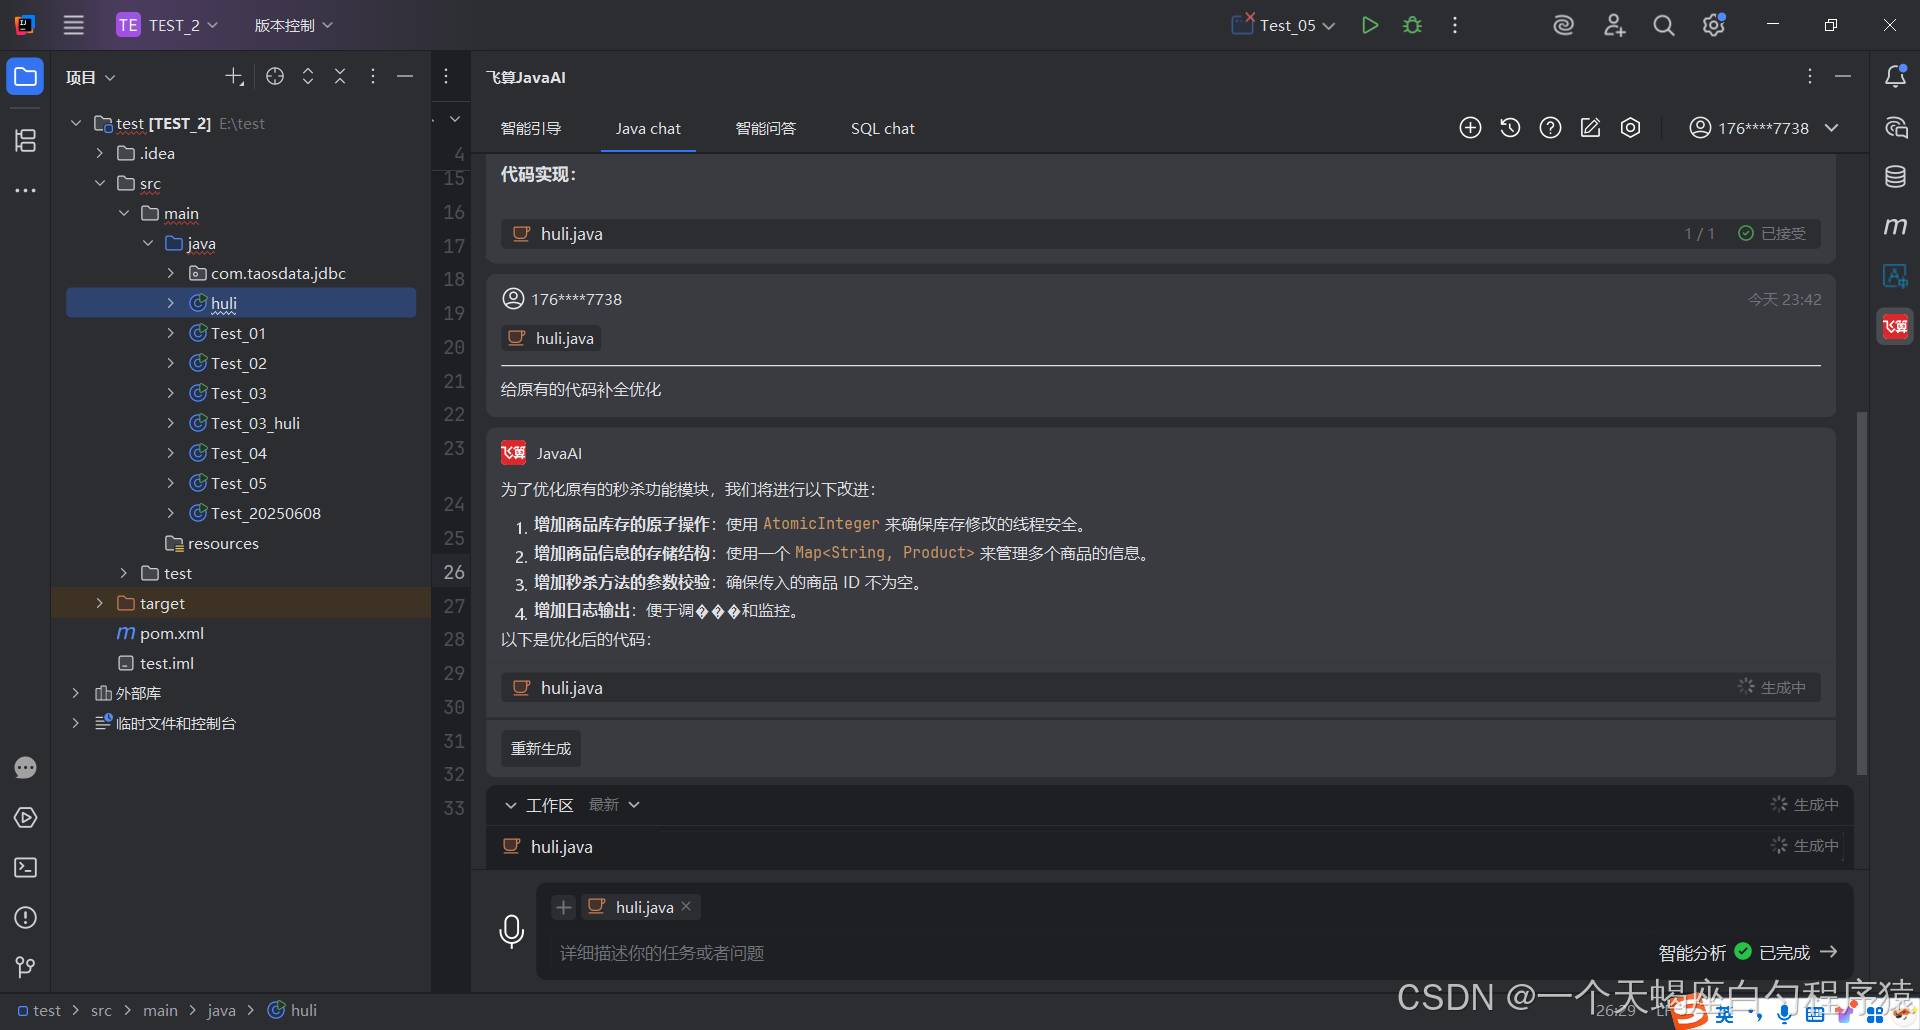Open the edit note icon
Viewport: 1920px width, 1030px height.
click(x=1590, y=128)
